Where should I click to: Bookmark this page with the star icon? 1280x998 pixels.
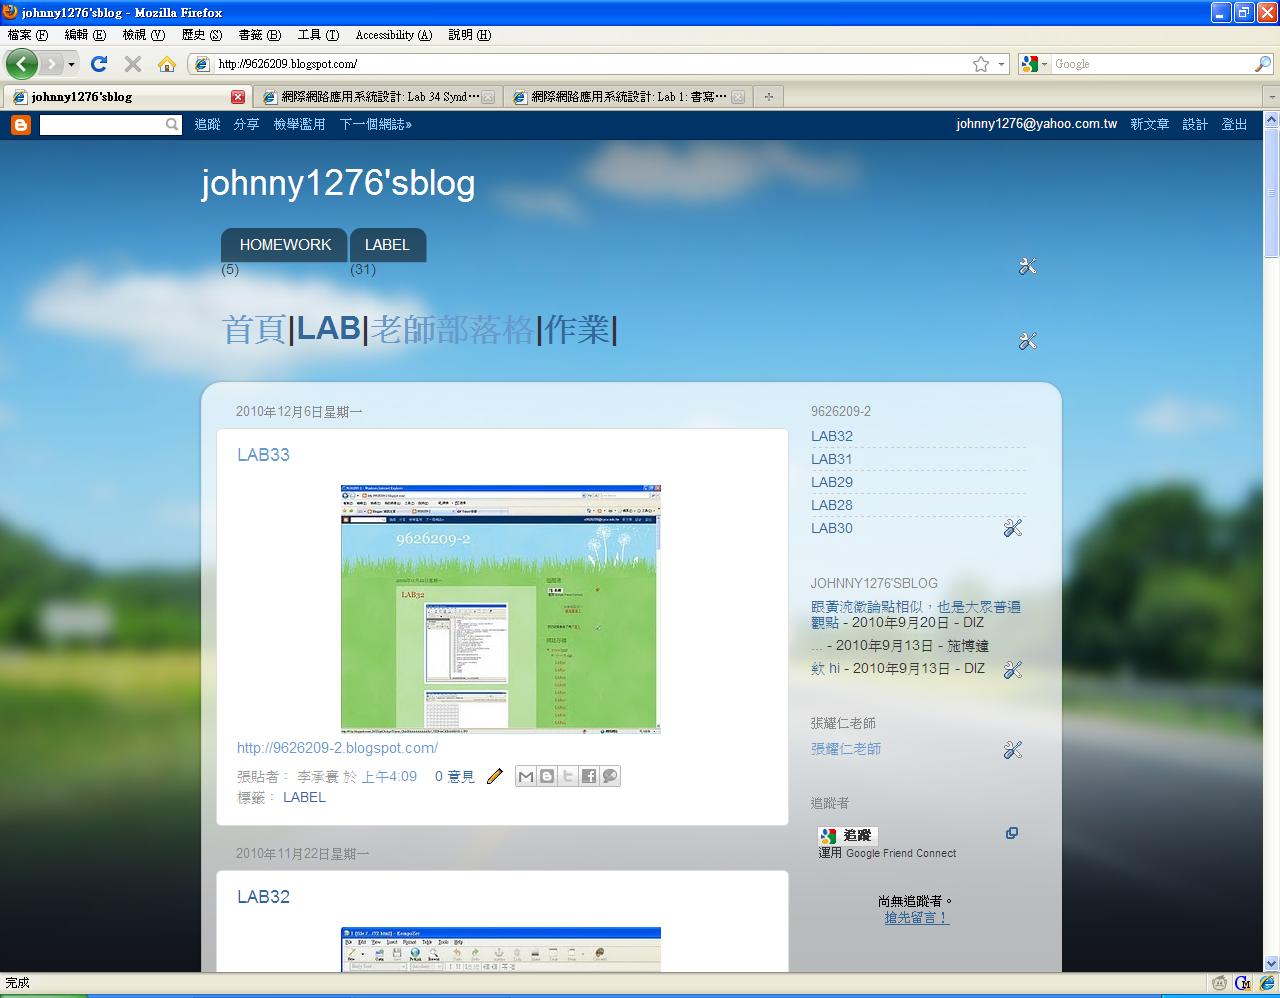pos(981,64)
